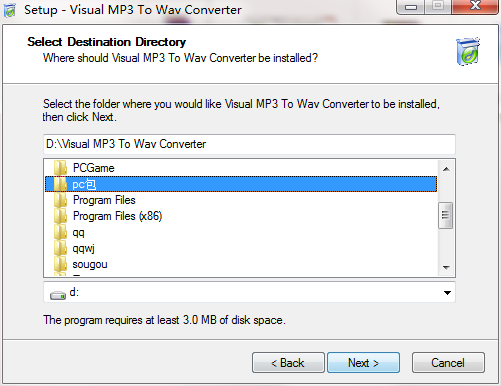Choose the qqwj folder entry
This screenshot has width=501, height=386.
[83, 248]
